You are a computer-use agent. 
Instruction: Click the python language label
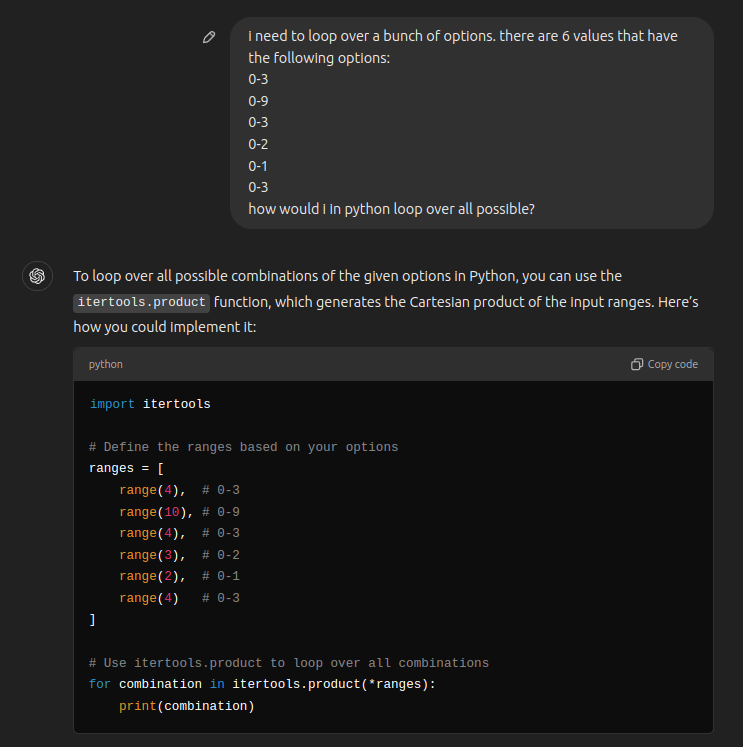tap(105, 364)
